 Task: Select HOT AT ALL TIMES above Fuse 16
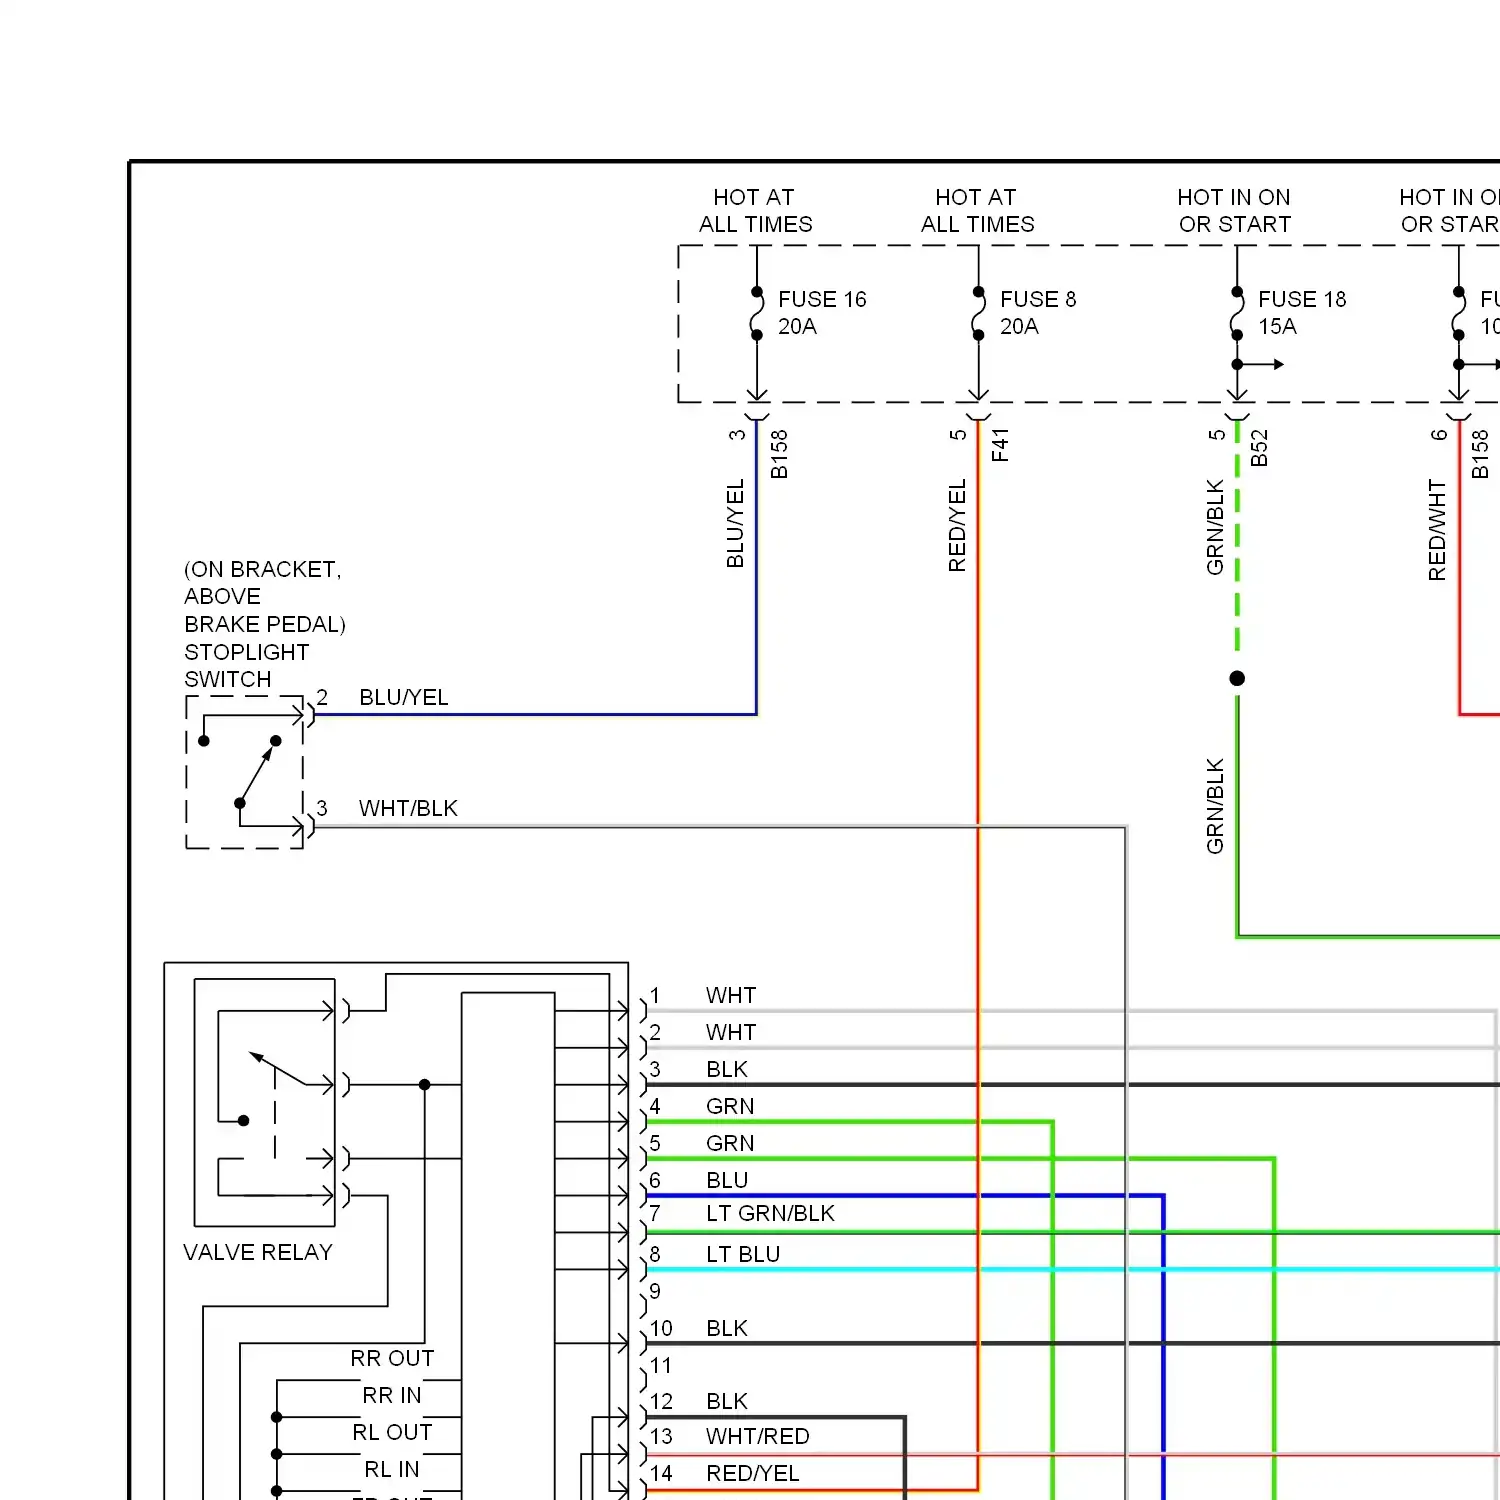756,211
